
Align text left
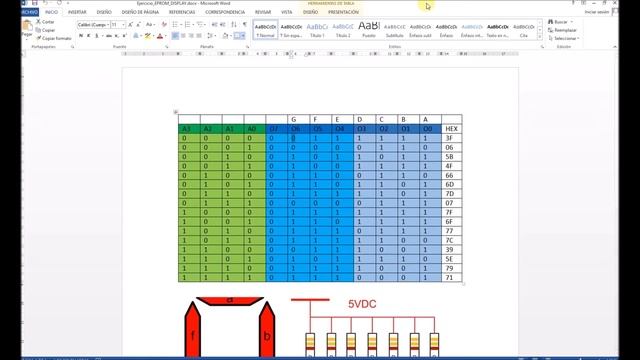(175, 36)
